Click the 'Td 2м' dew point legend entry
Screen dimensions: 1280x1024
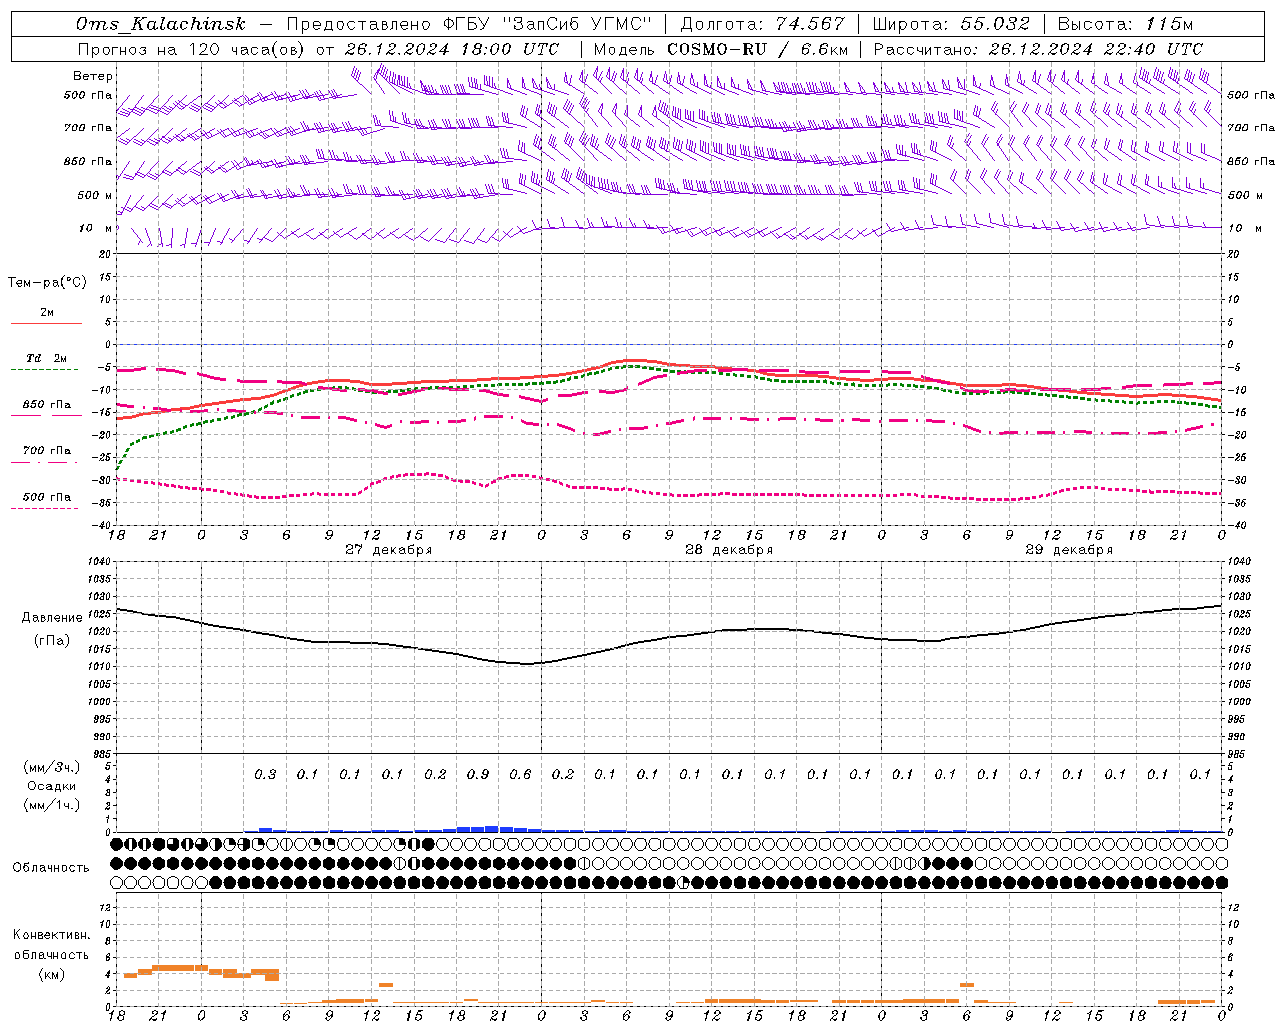46,358
